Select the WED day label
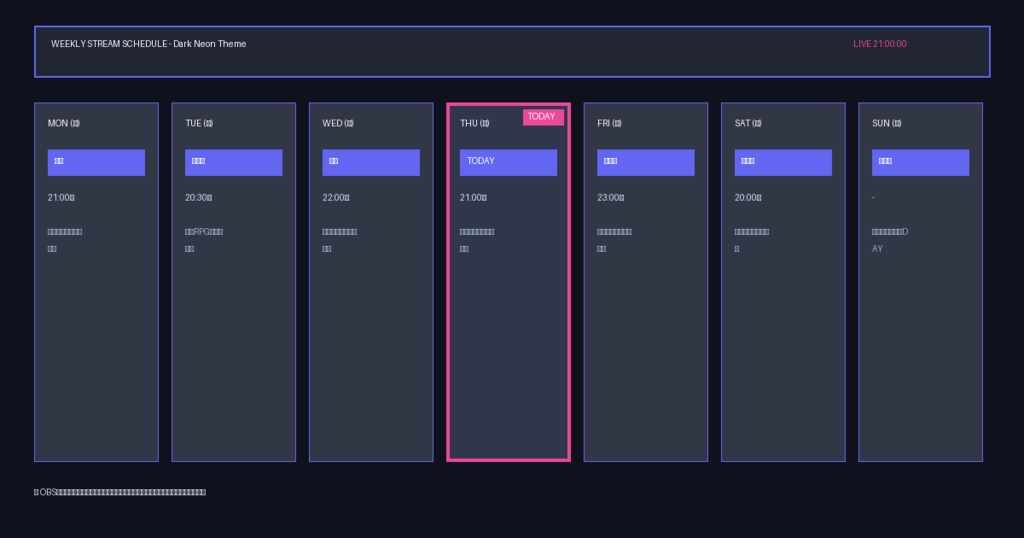The image size is (1024, 538). (338, 123)
